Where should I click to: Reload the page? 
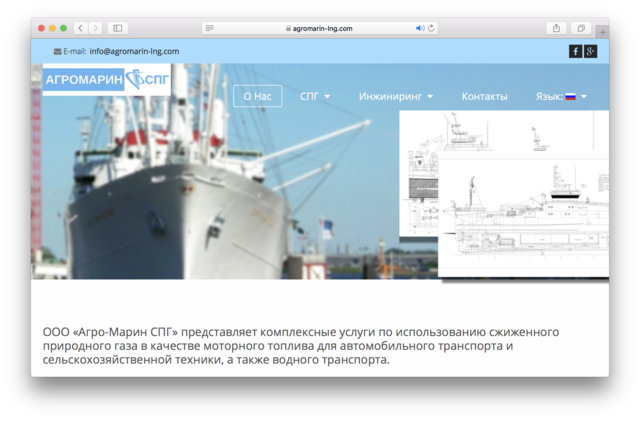pos(431,28)
